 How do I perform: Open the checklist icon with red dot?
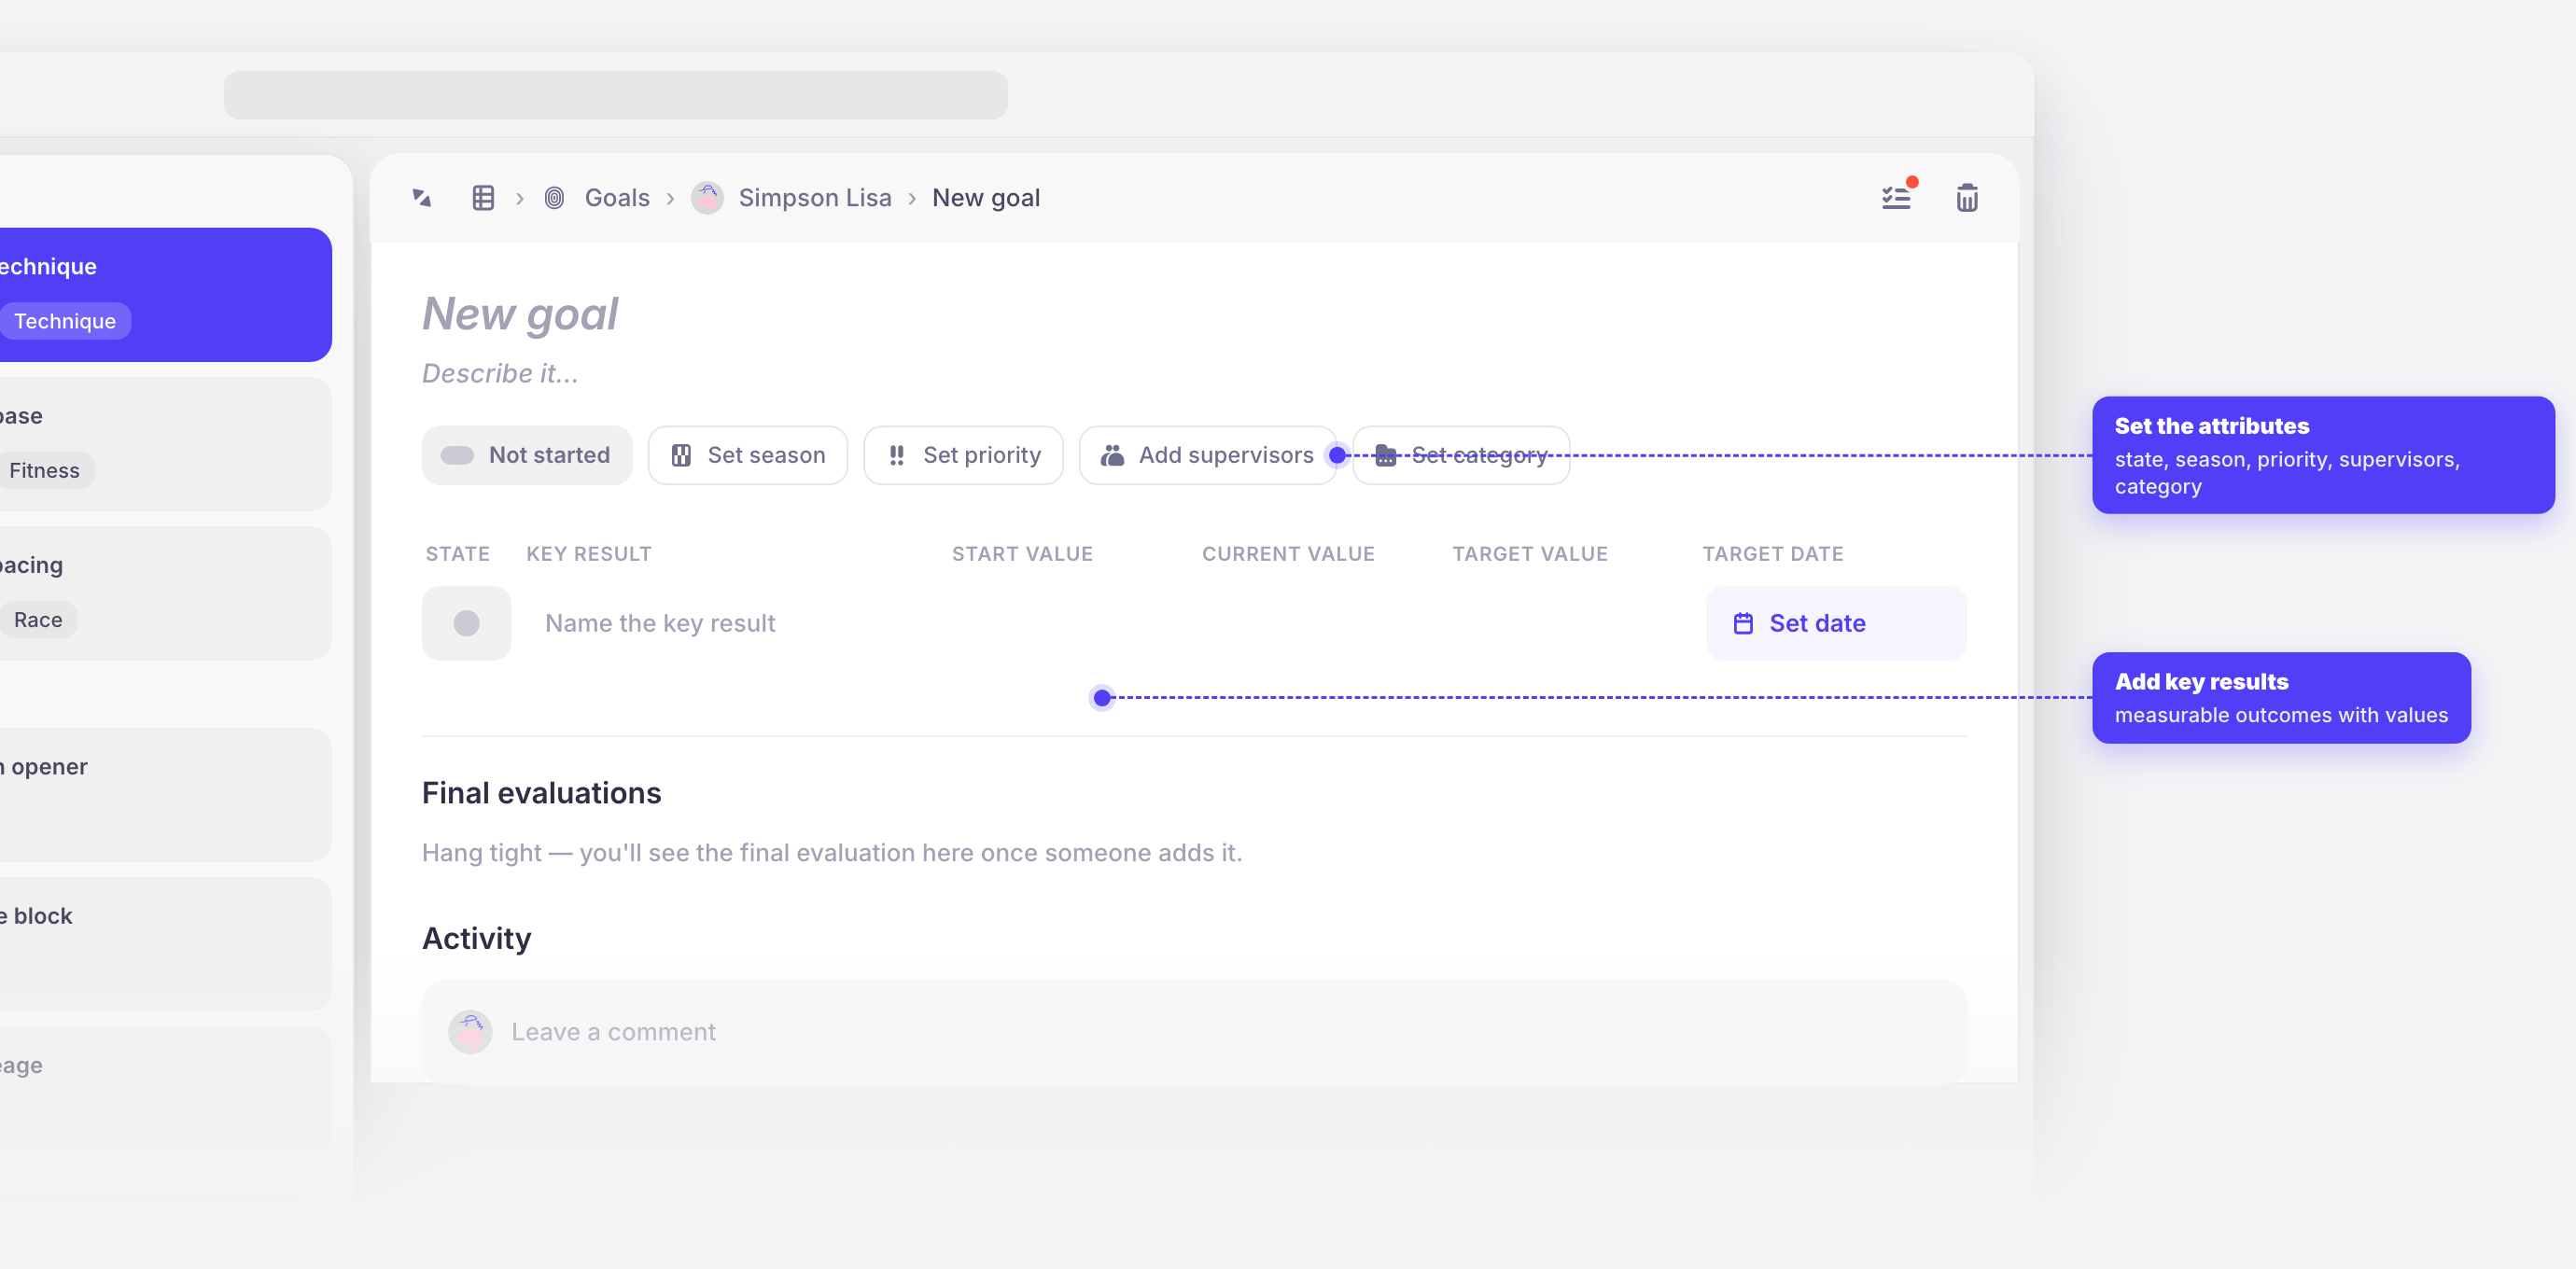(1896, 197)
